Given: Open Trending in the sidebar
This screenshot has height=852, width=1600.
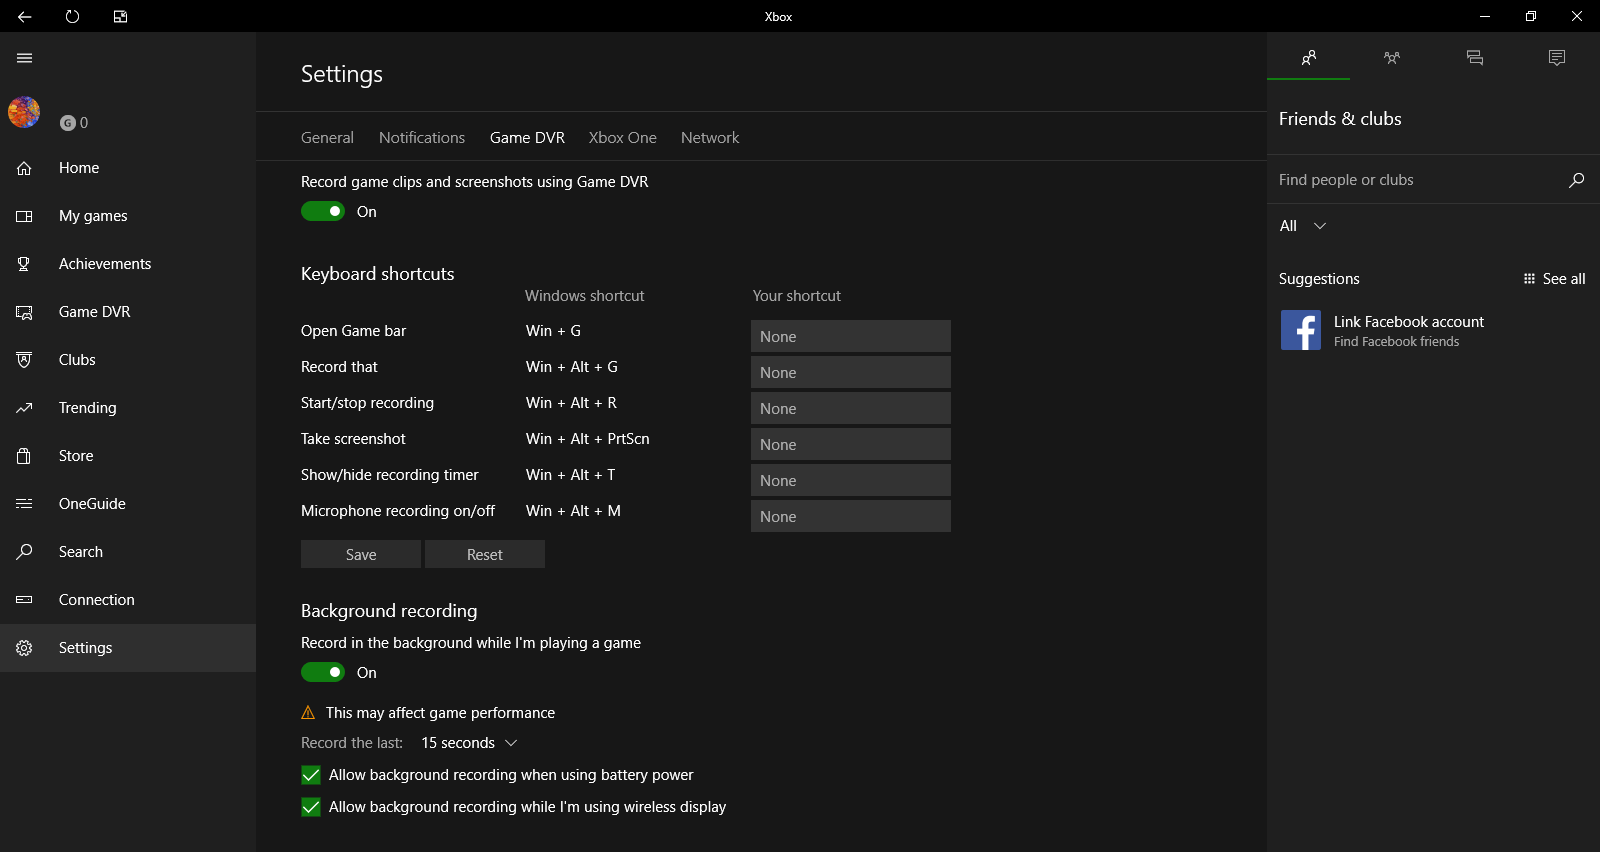Looking at the screenshot, I should 128,408.
